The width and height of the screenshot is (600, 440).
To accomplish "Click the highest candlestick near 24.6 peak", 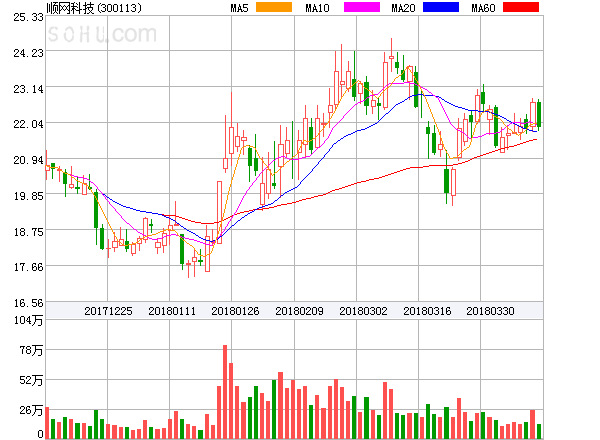I will coord(391,57).
